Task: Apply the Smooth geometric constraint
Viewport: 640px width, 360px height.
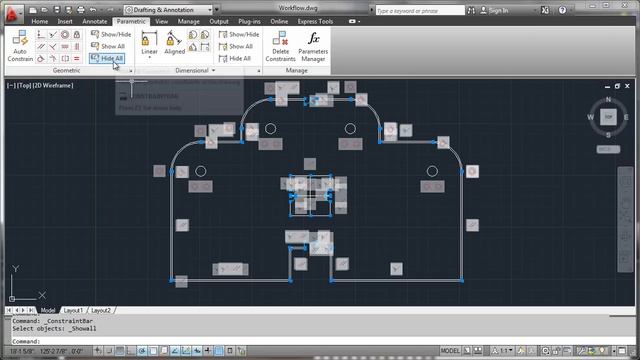Action: [53, 58]
